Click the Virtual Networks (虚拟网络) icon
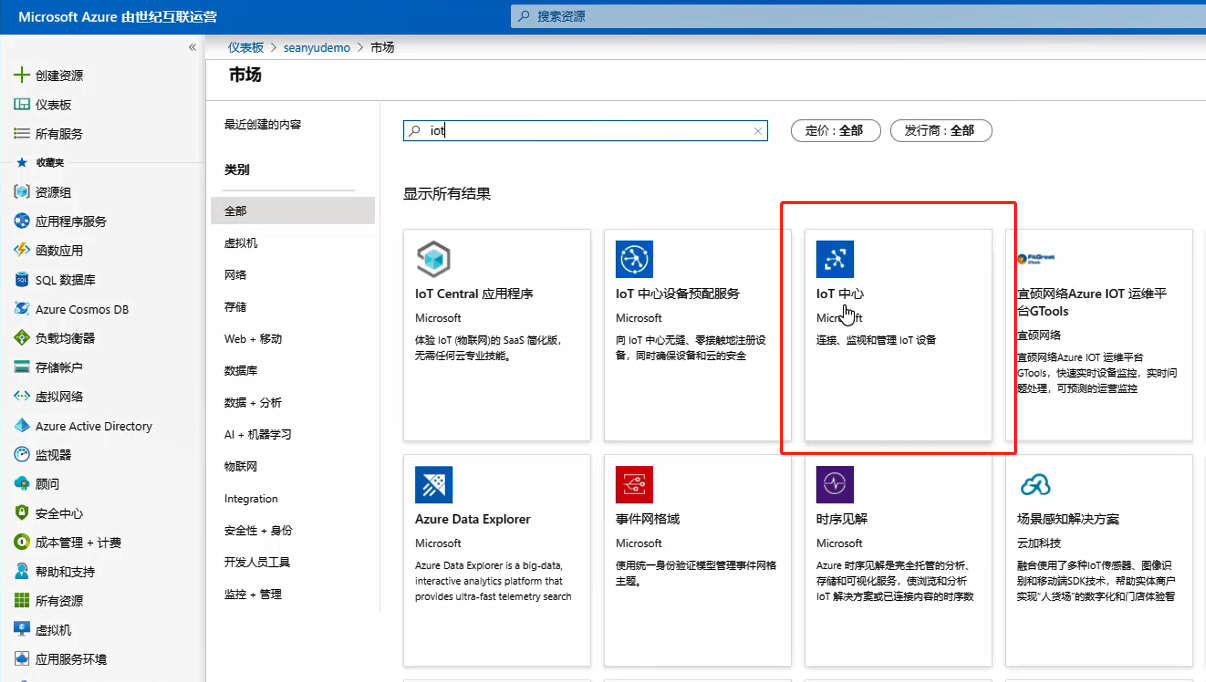 click(x=21, y=396)
